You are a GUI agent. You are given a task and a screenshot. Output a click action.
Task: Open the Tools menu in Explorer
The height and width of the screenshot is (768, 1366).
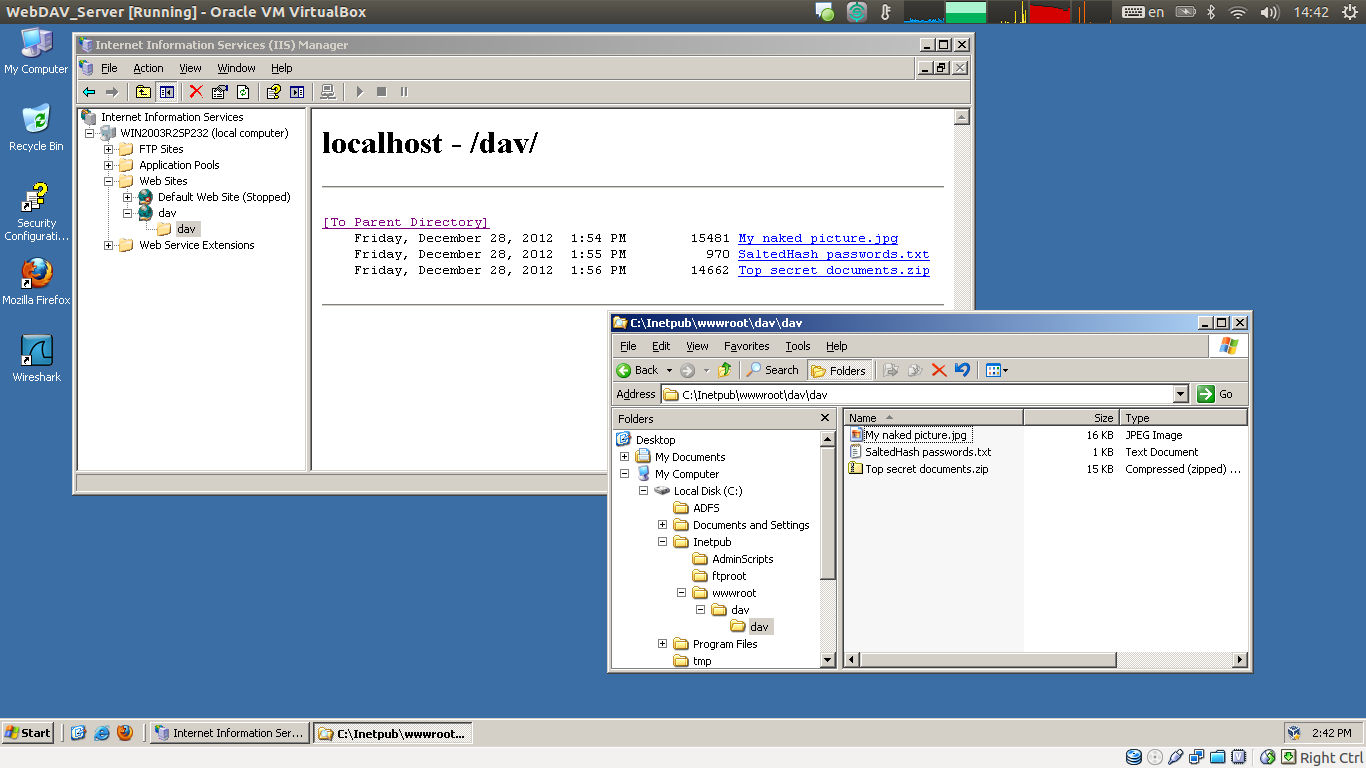tap(798, 346)
